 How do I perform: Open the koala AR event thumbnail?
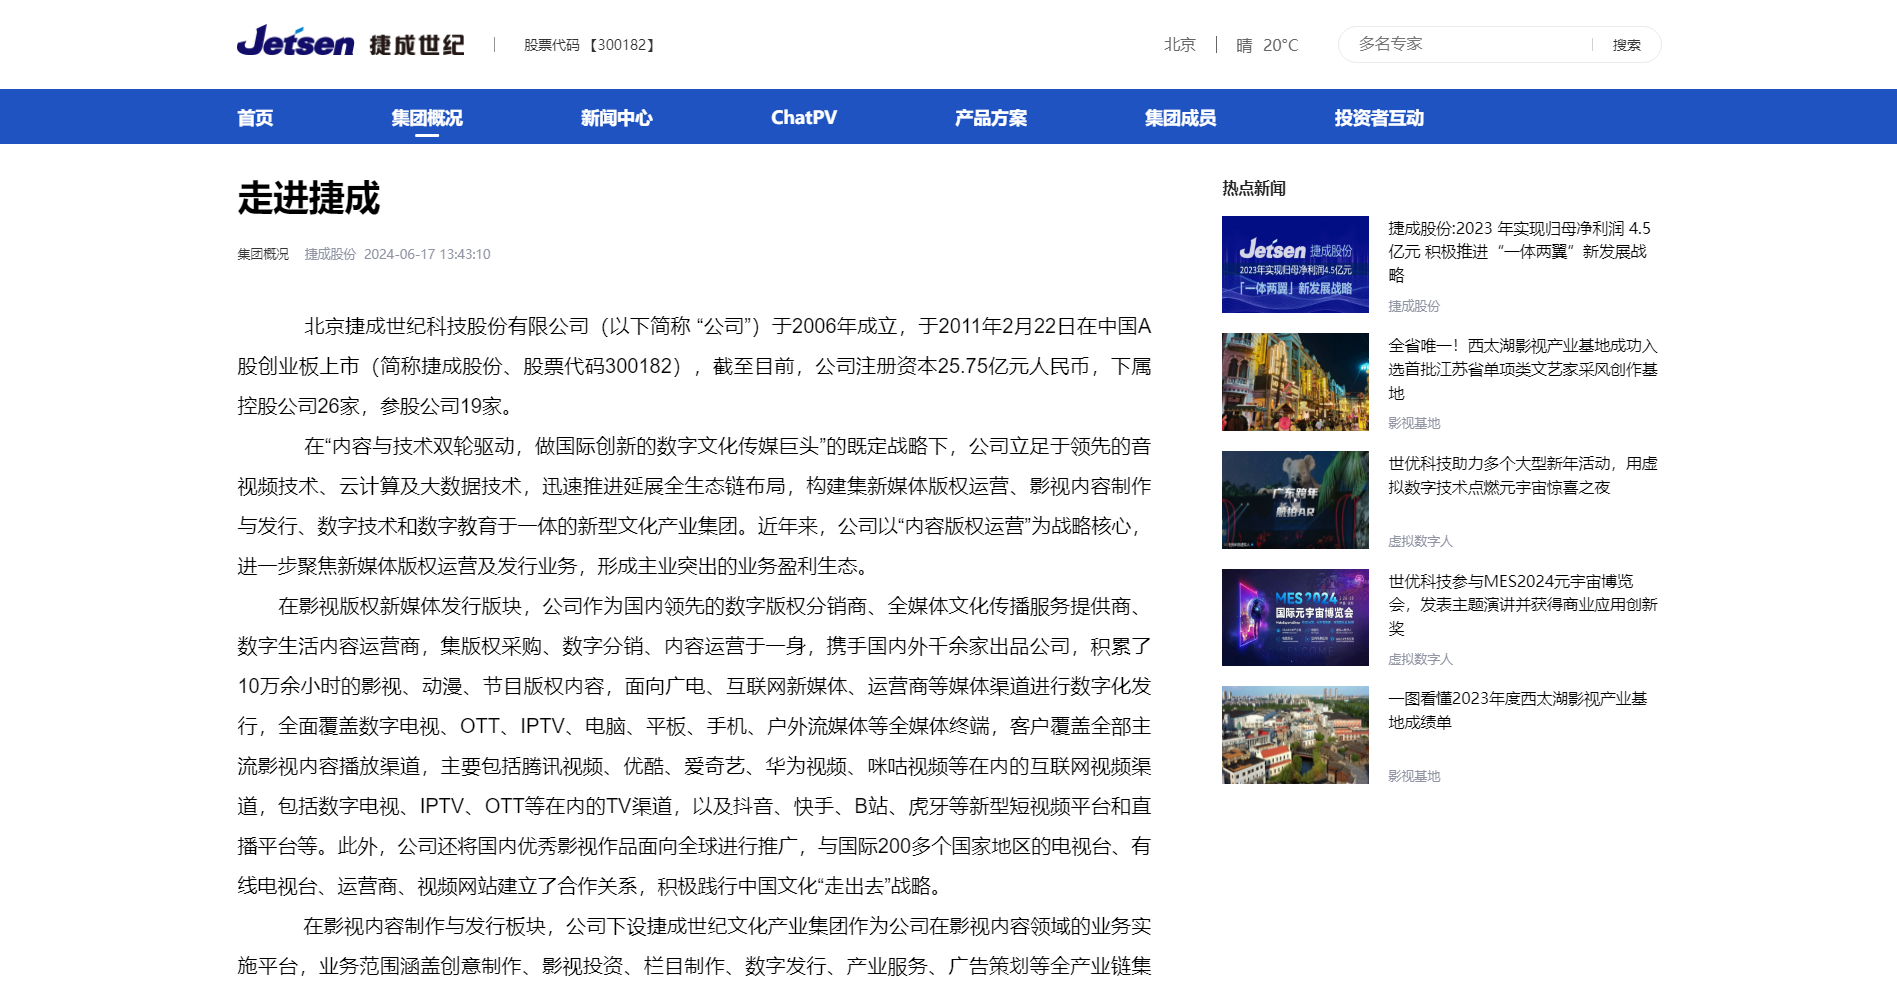point(1295,499)
